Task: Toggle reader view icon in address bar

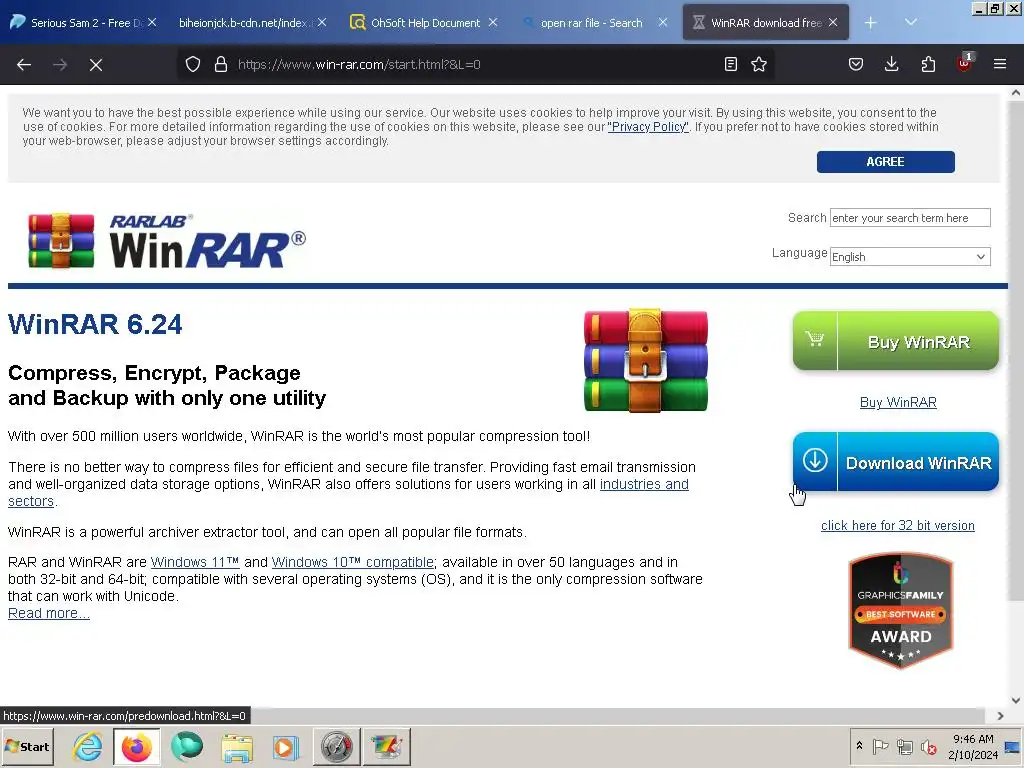Action: tap(731, 64)
